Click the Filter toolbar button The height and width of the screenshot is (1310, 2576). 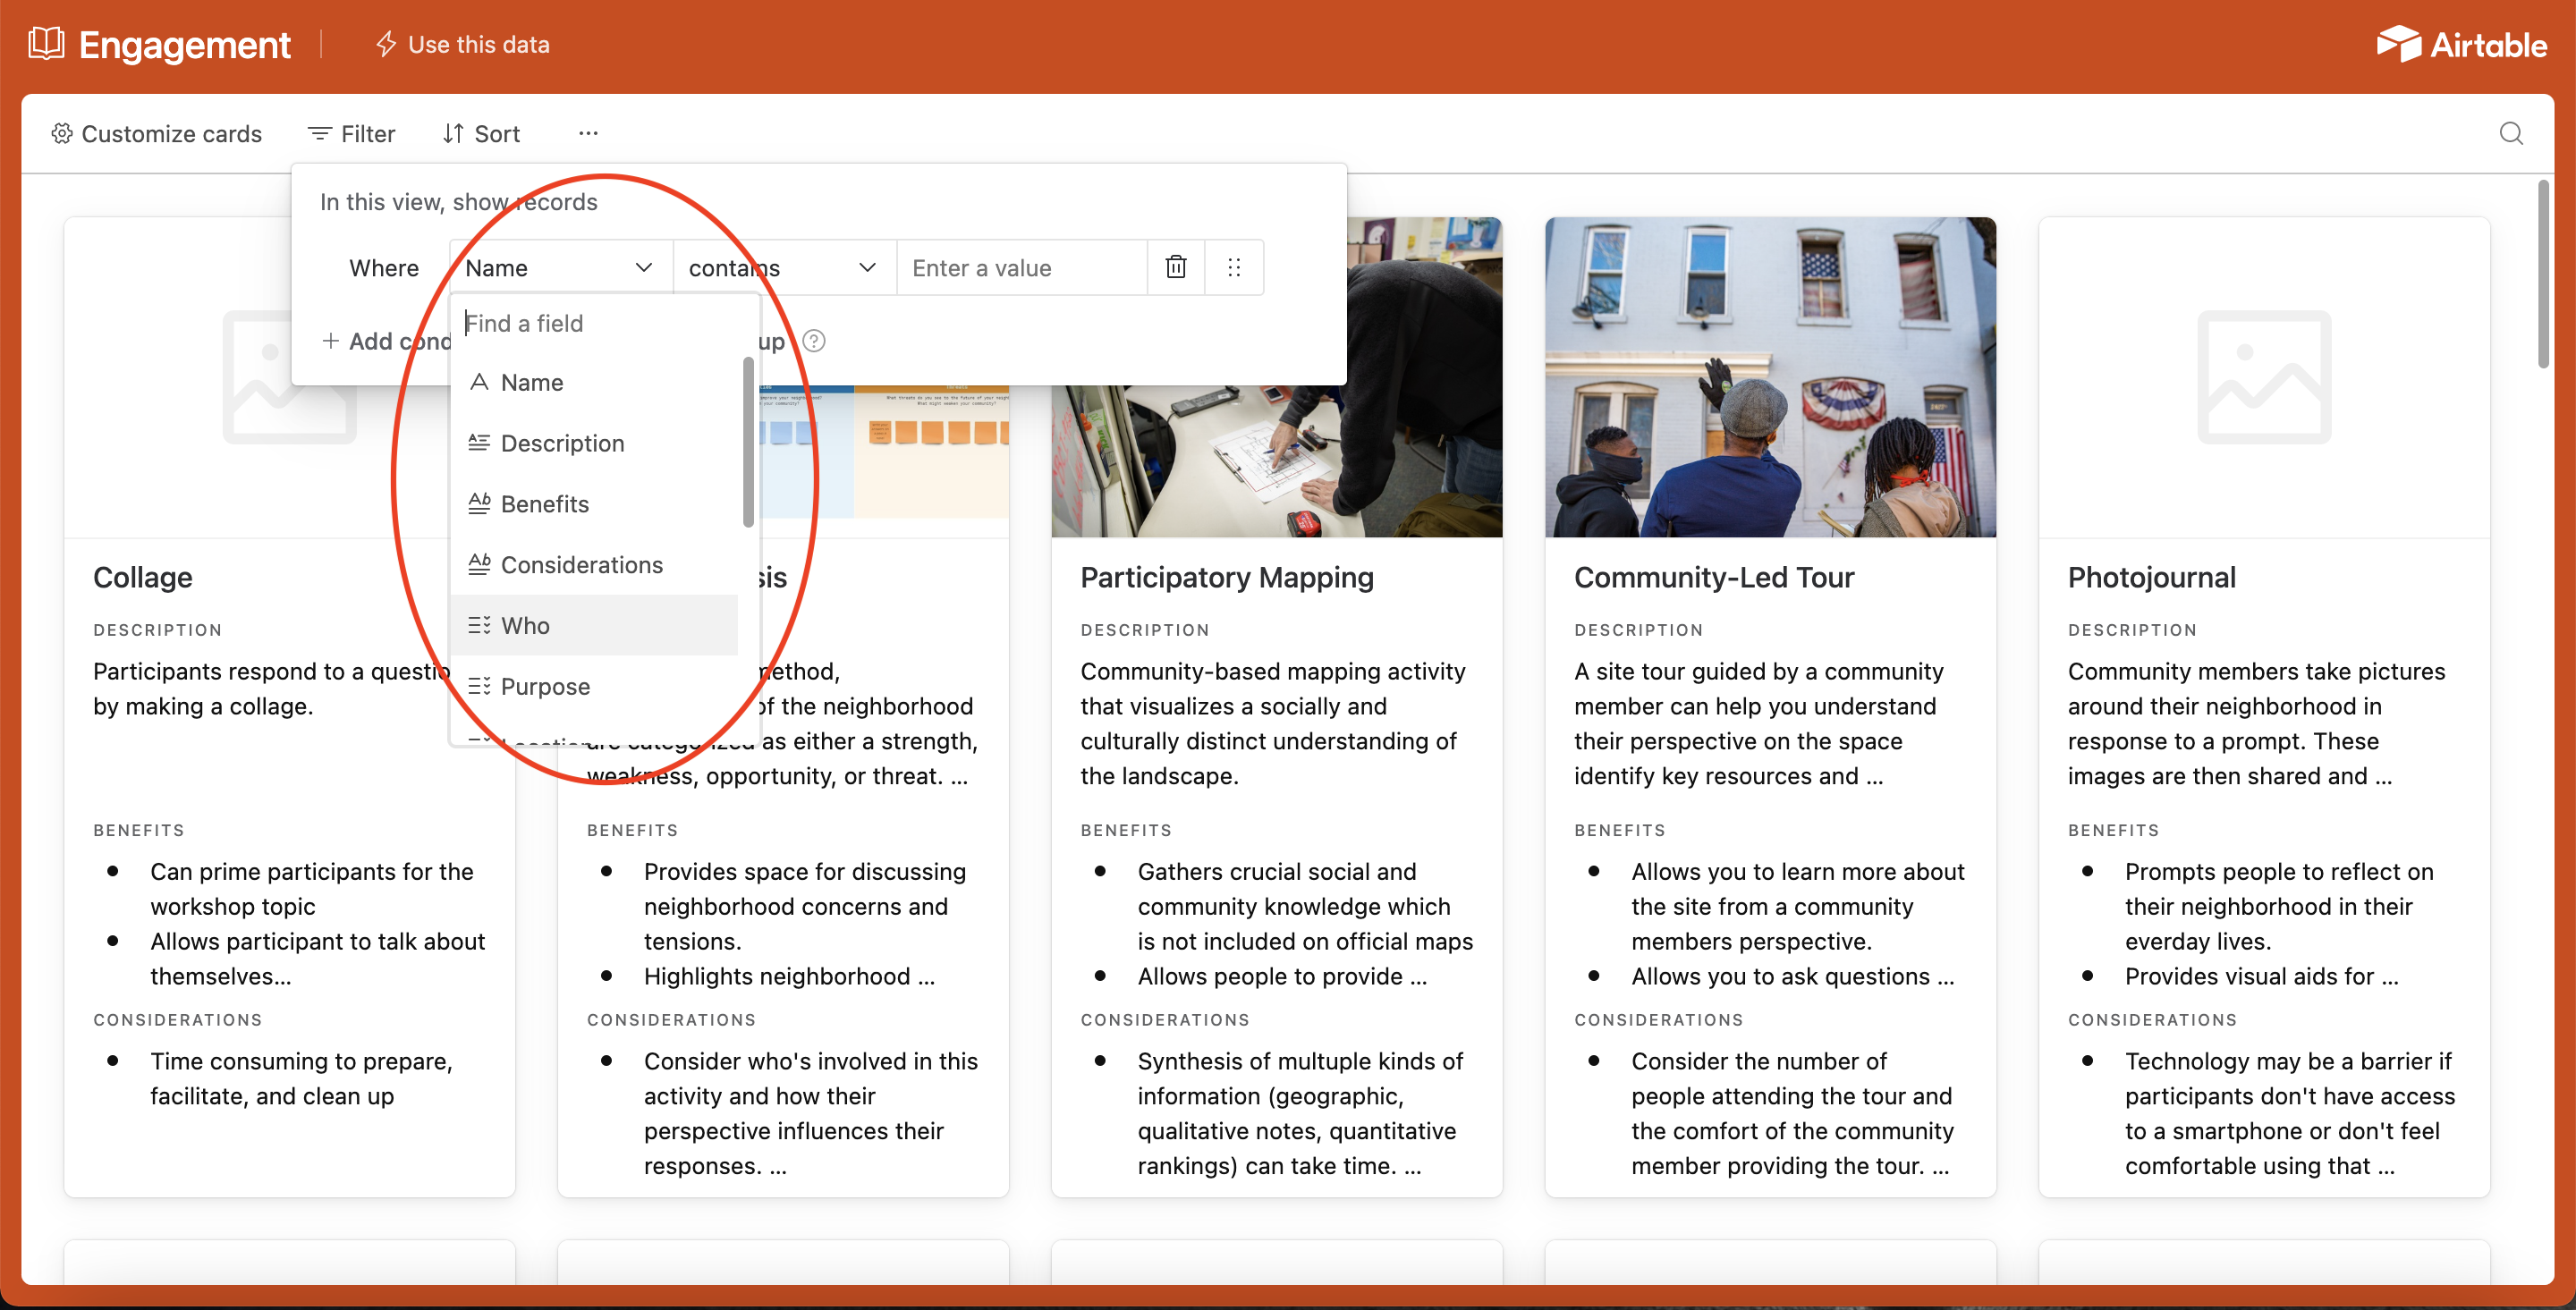click(351, 133)
